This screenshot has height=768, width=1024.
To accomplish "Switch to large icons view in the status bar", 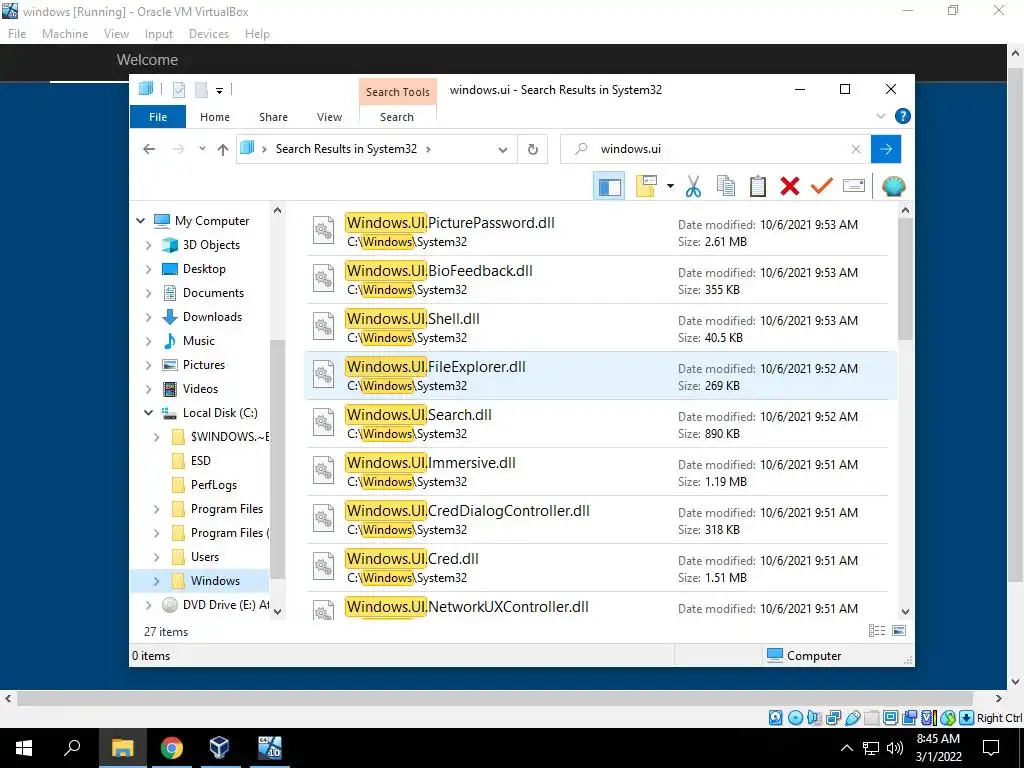I will click(x=899, y=631).
